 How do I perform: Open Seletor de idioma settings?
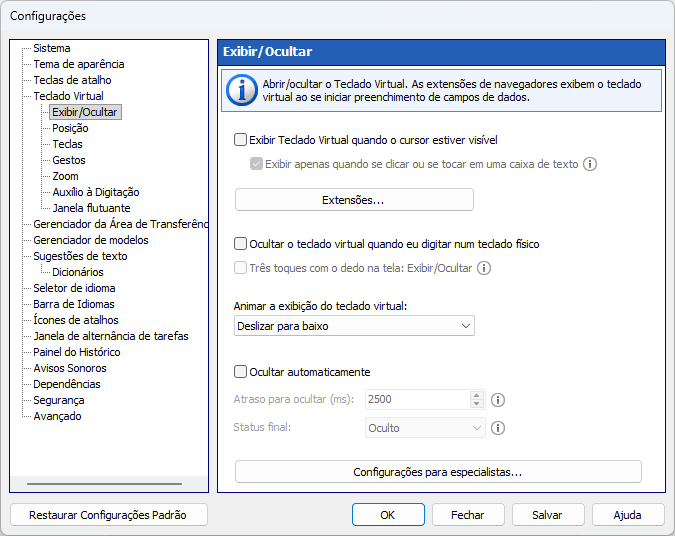pos(74,288)
